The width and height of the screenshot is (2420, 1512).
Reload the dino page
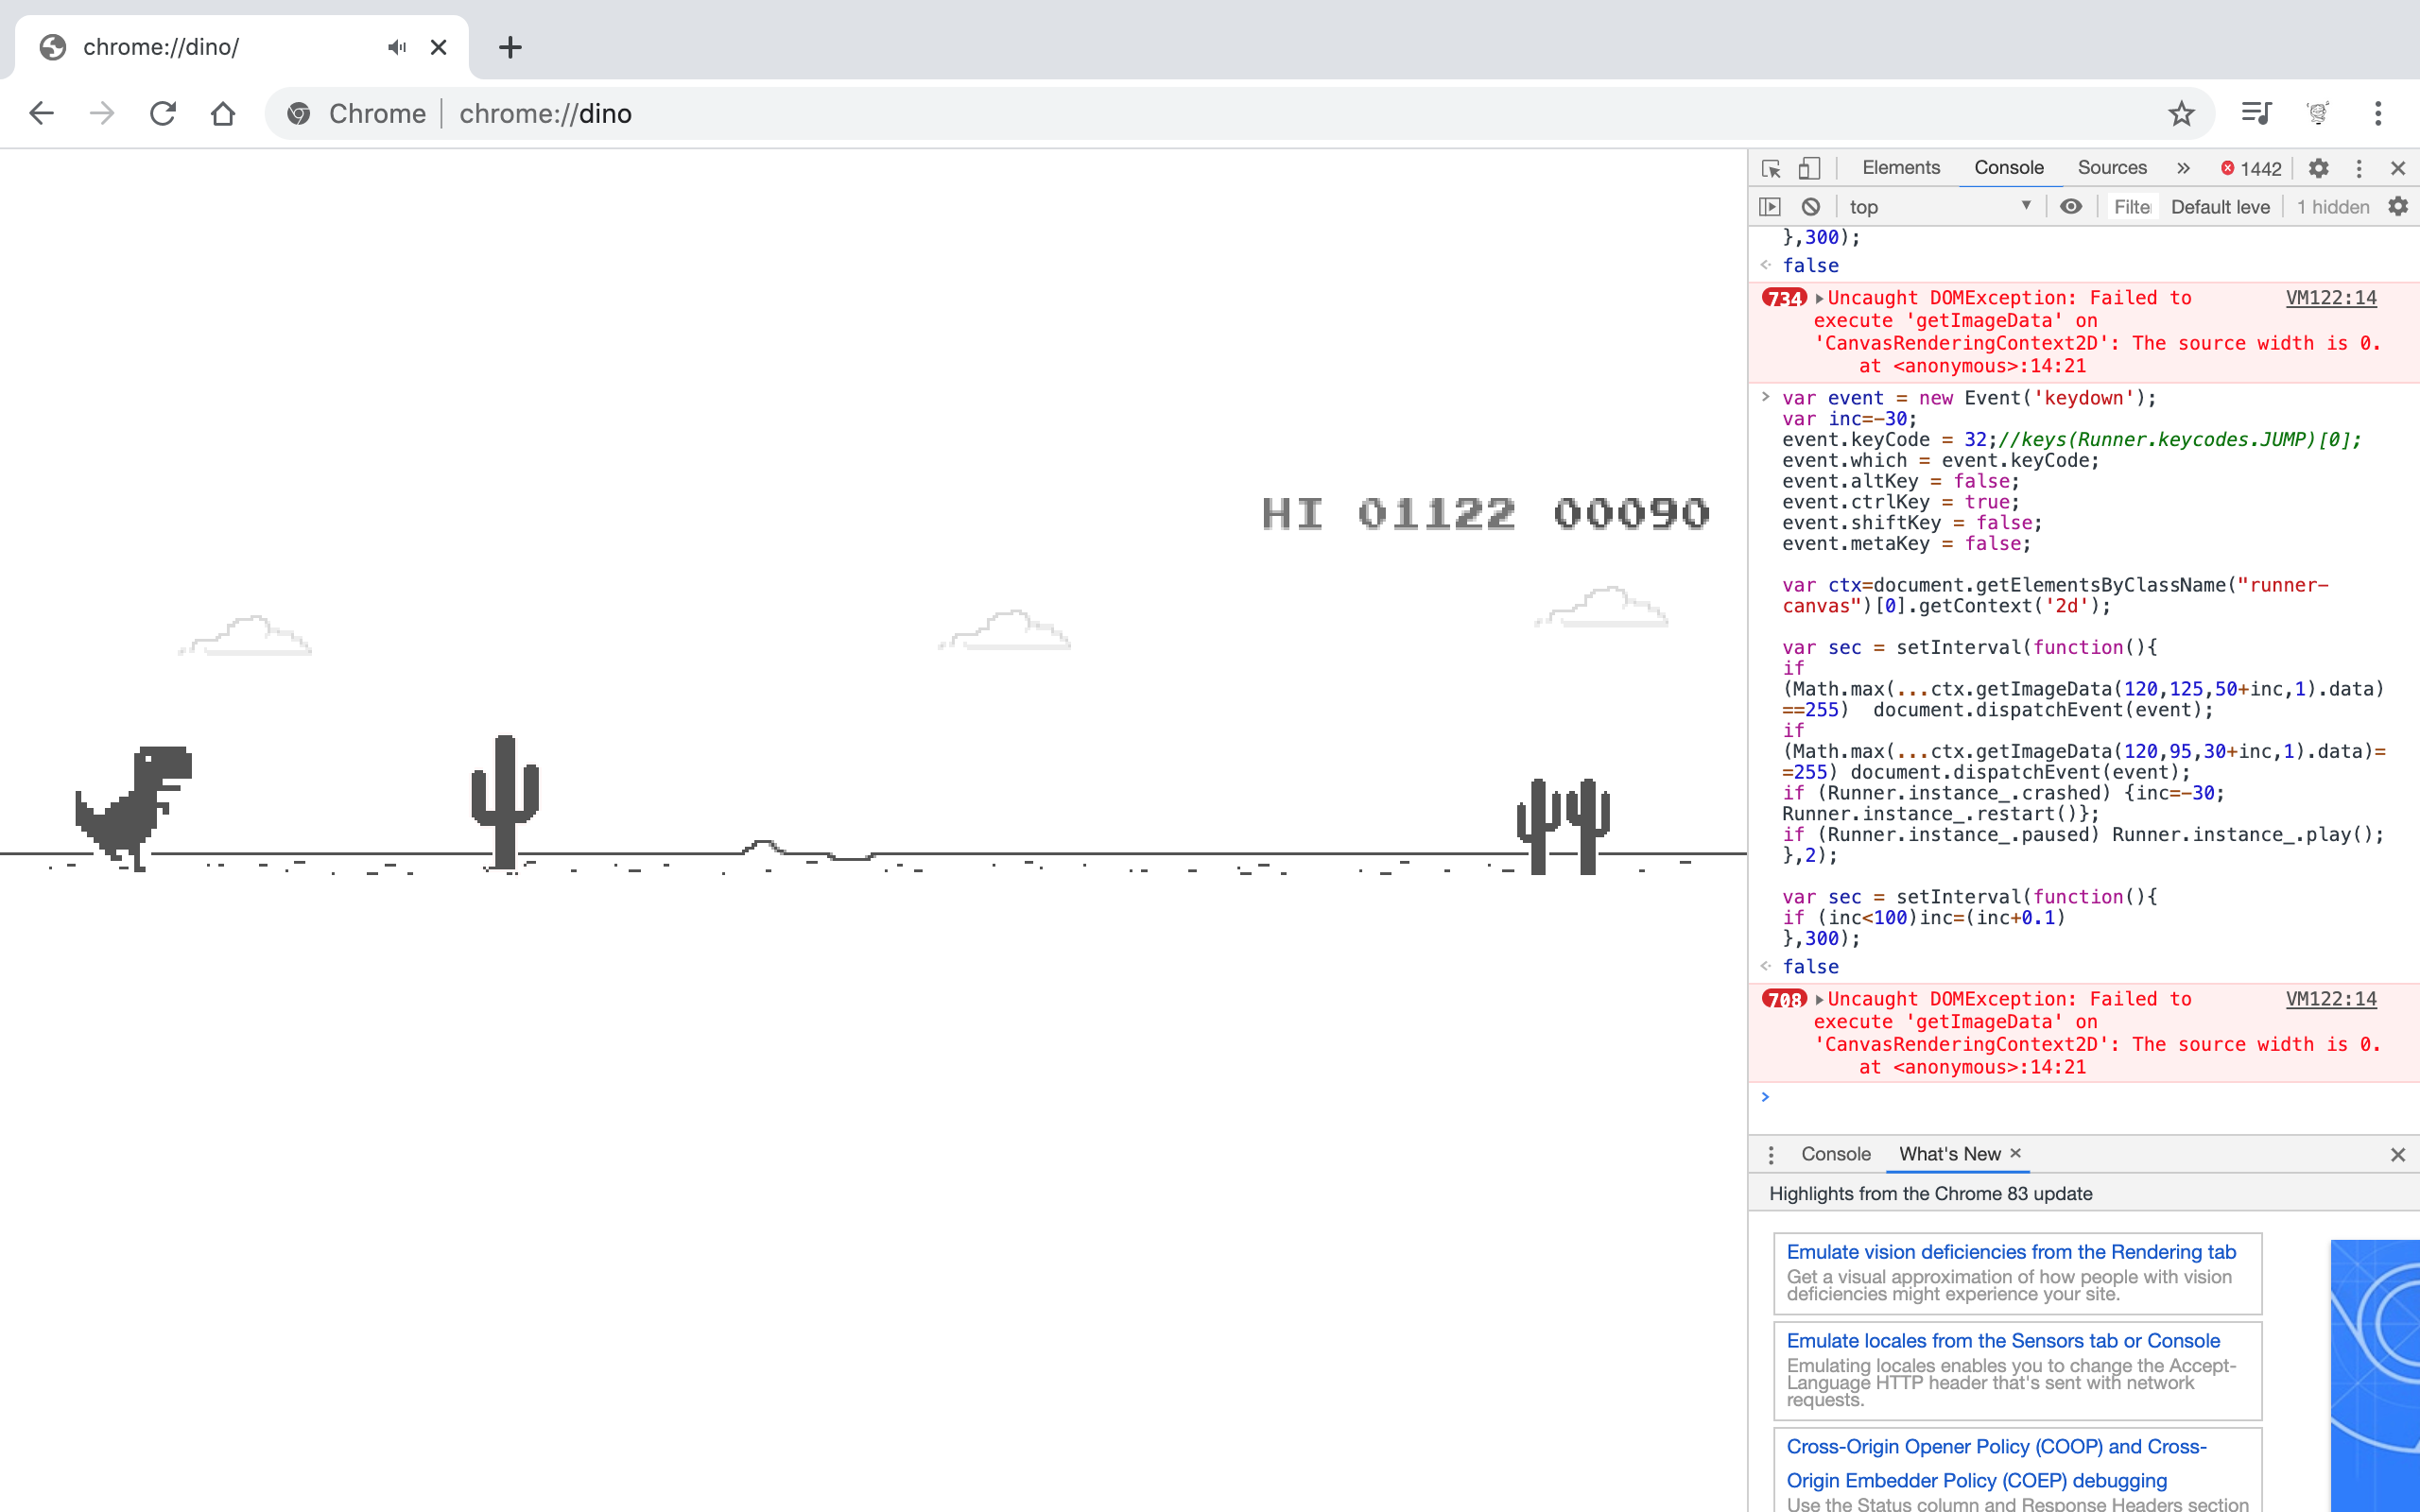(162, 113)
